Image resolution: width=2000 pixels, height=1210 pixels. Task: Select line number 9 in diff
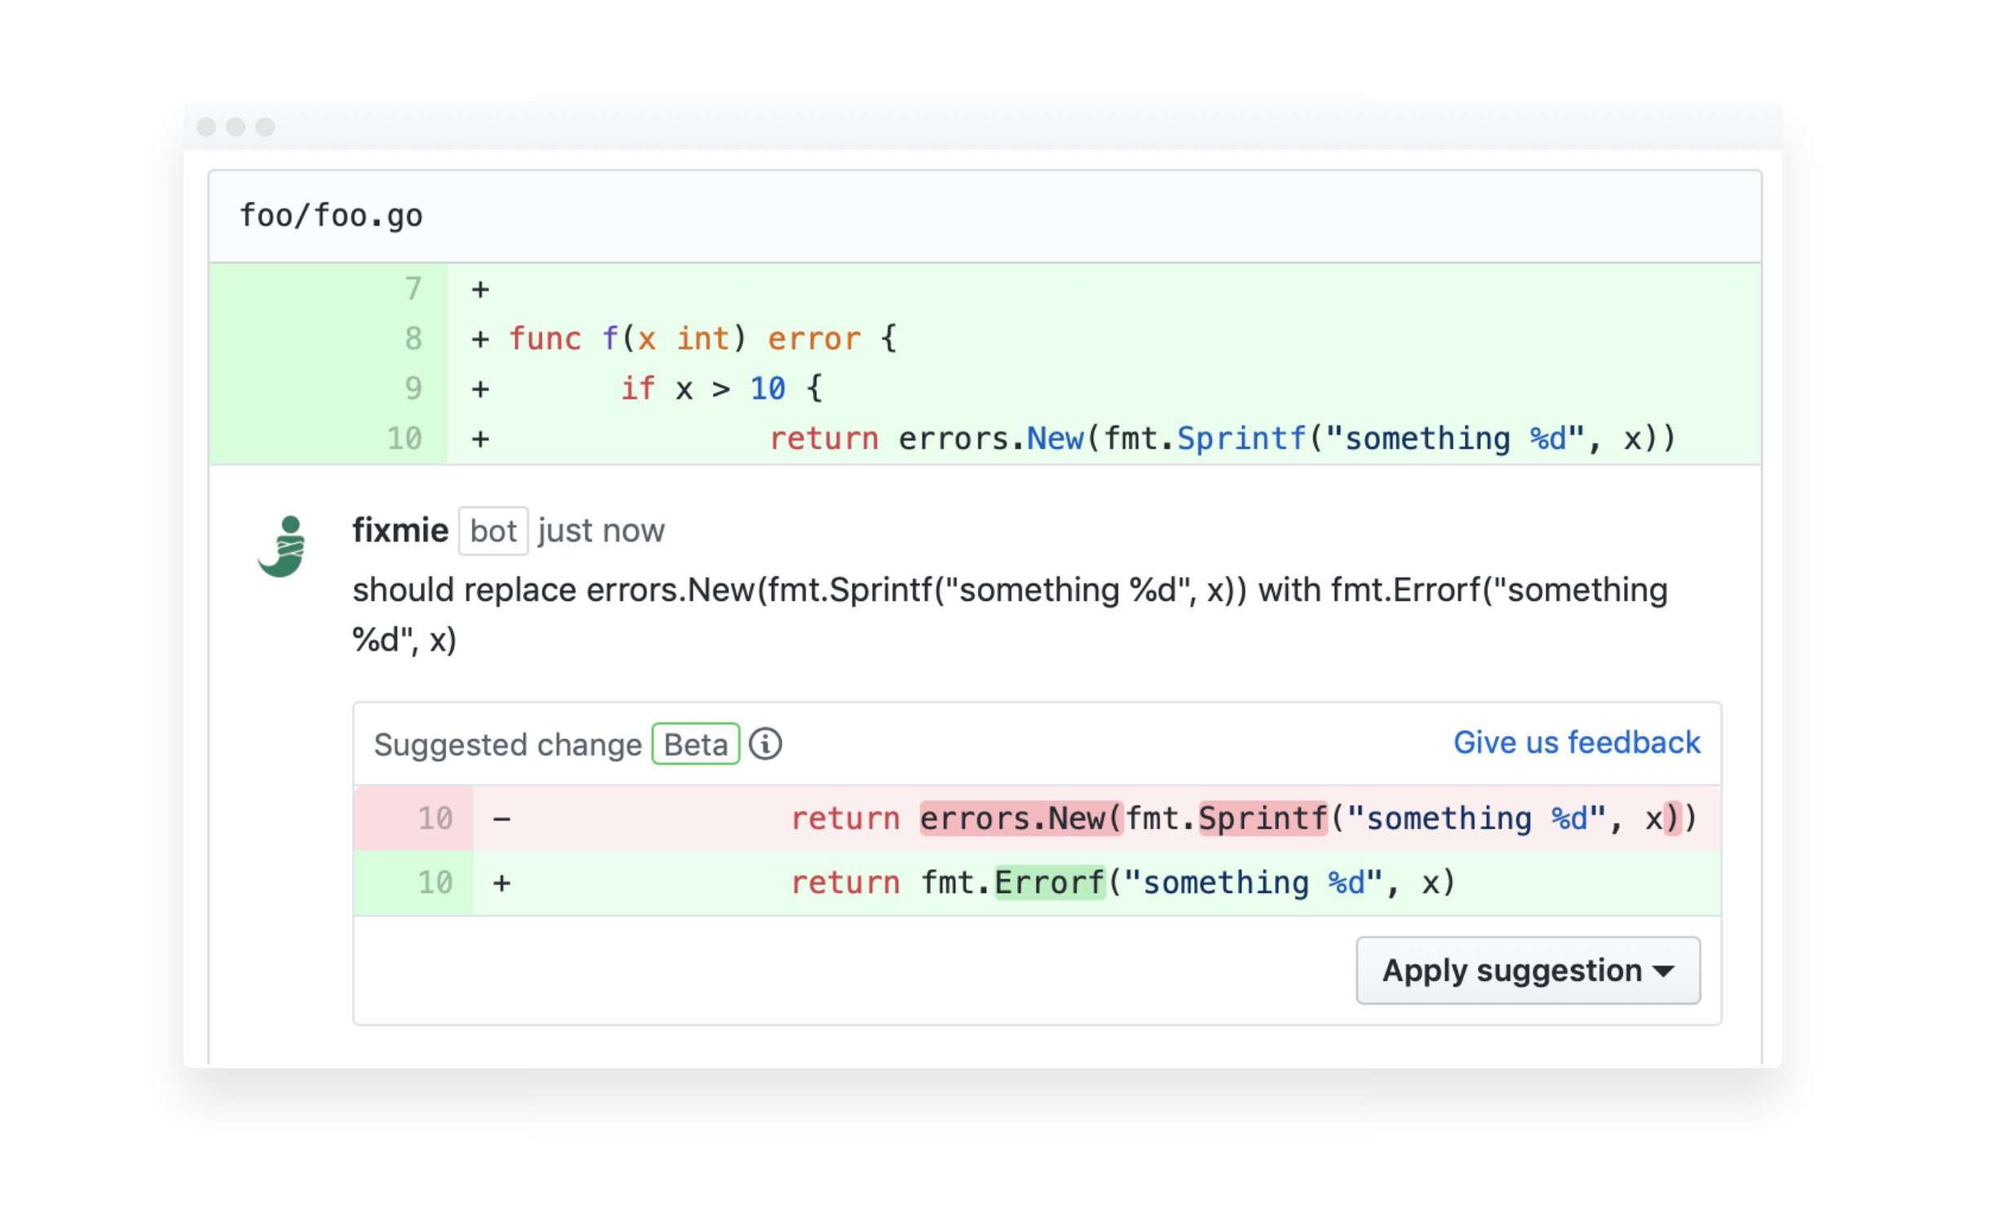tap(413, 389)
